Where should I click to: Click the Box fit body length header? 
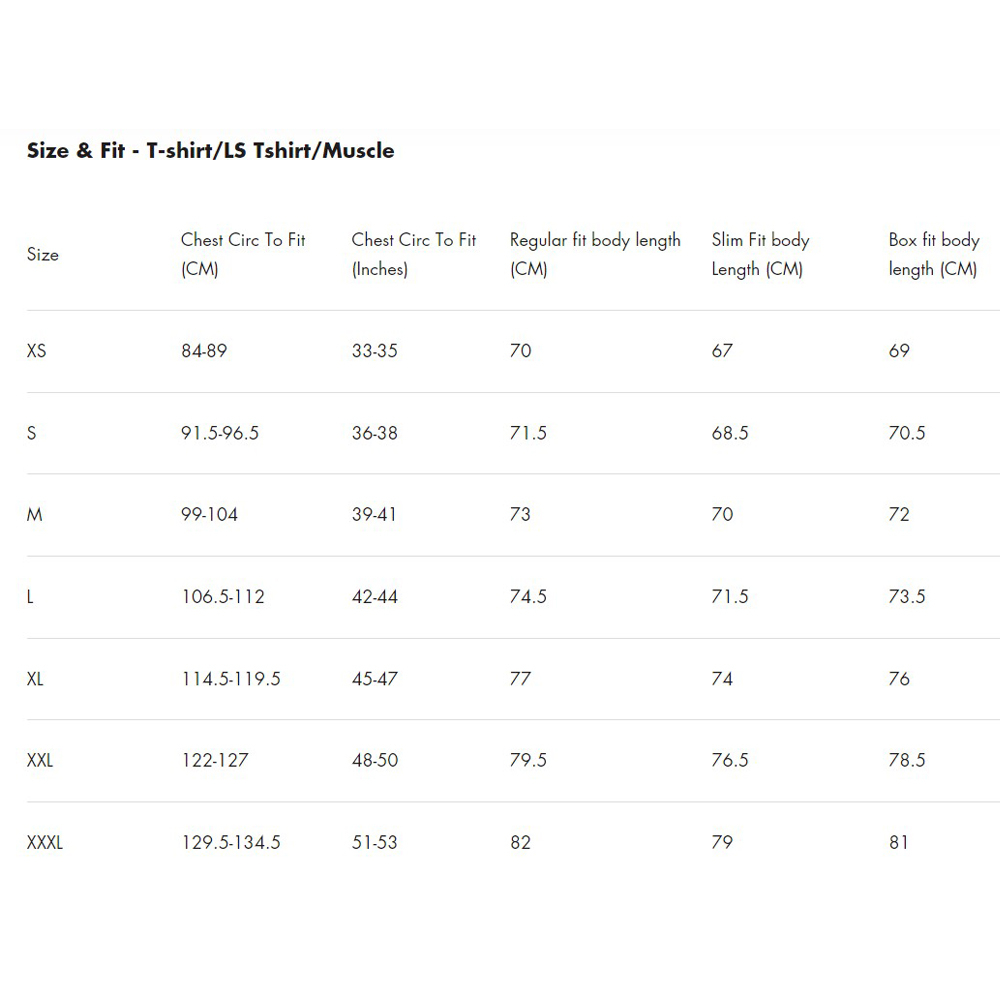(933, 254)
